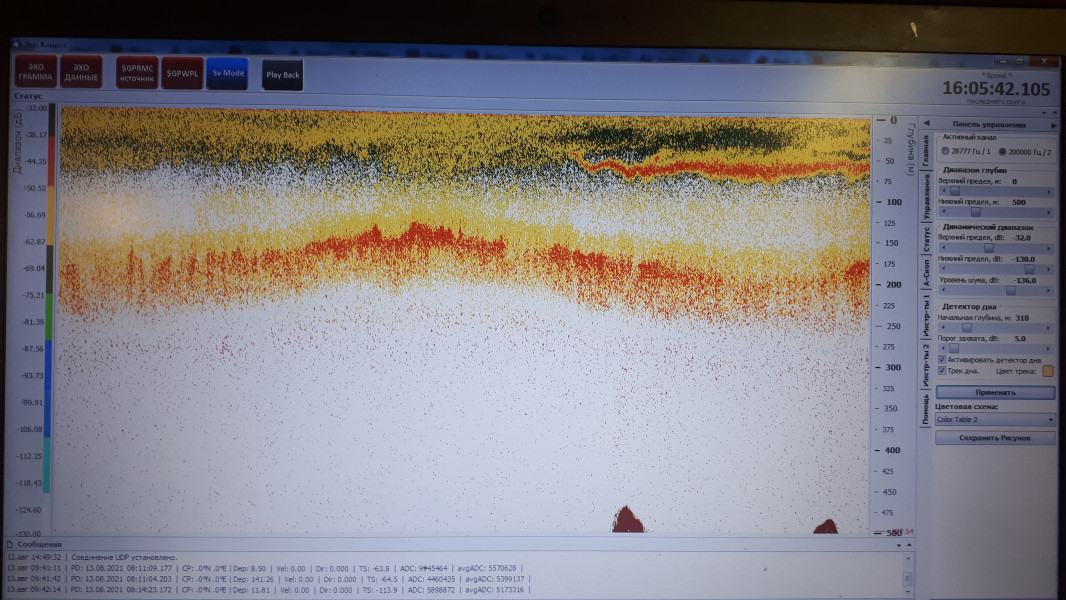The image size is (1066, 600).
Task: Open the ЭХО ДАННЫЕ view
Action: pyautogui.click(x=81, y=73)
